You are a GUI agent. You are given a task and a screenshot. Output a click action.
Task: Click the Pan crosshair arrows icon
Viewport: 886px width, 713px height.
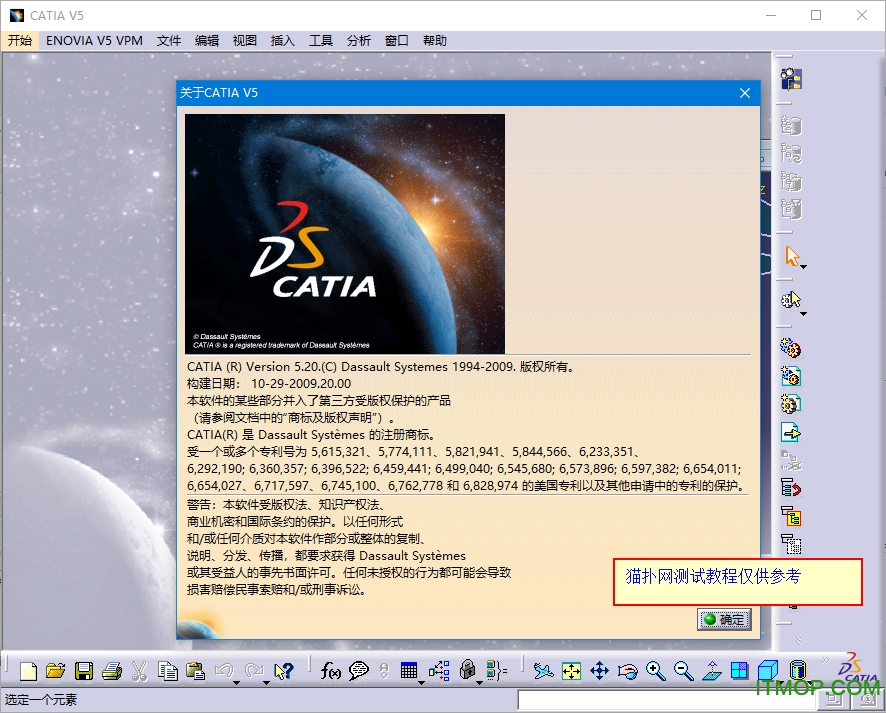tap(601, 671)
